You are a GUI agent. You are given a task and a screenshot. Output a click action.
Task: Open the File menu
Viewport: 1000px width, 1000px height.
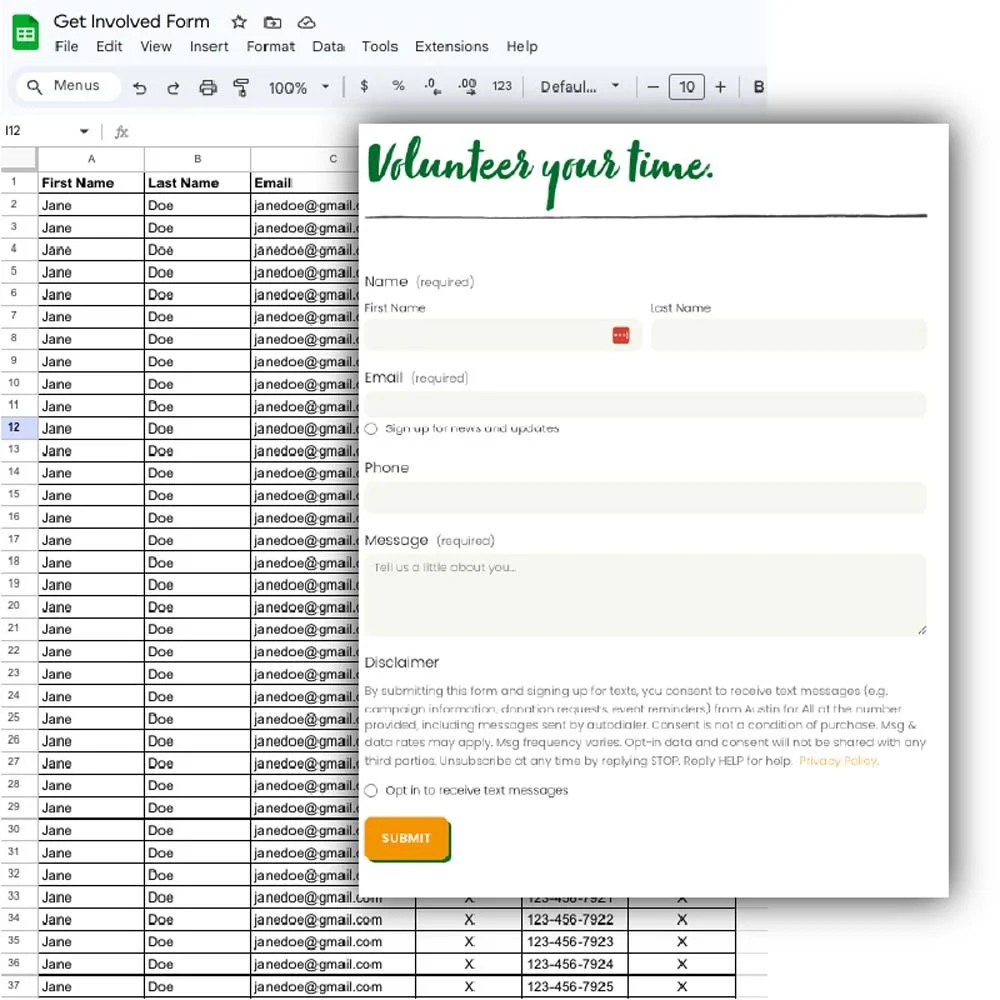click(66, 47)
